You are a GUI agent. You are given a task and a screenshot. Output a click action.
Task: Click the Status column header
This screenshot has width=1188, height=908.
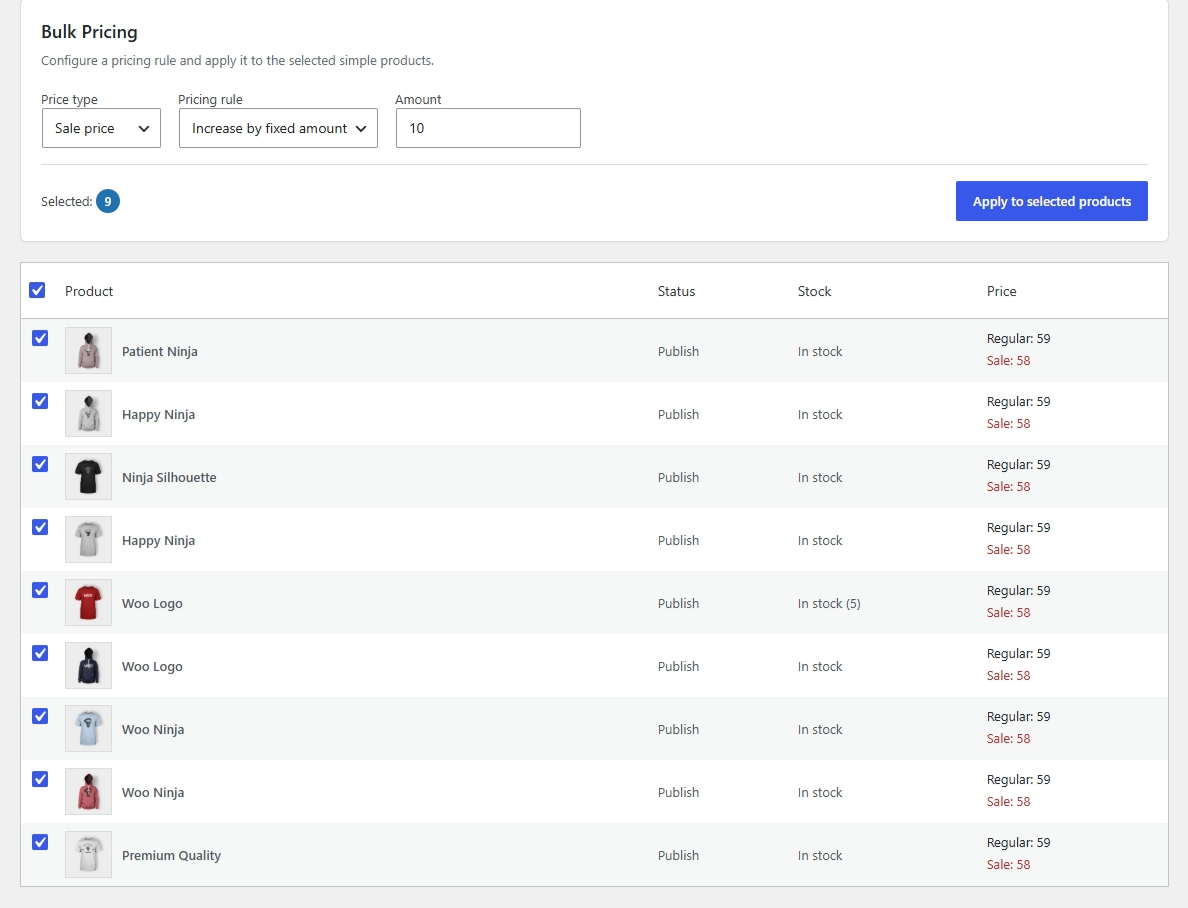676,291
